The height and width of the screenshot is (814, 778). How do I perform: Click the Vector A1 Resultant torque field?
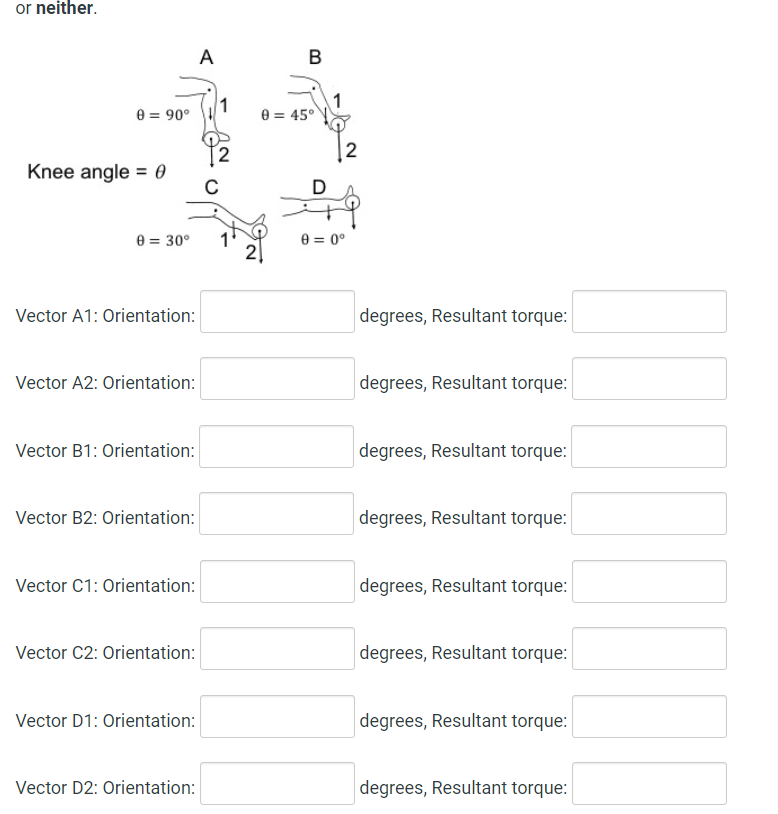648,311
